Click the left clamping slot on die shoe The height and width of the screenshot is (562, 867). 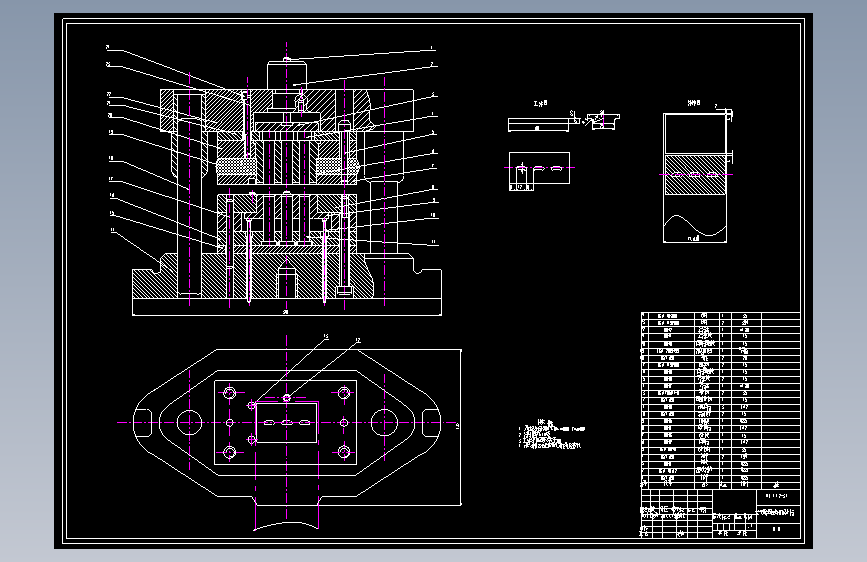143,423
